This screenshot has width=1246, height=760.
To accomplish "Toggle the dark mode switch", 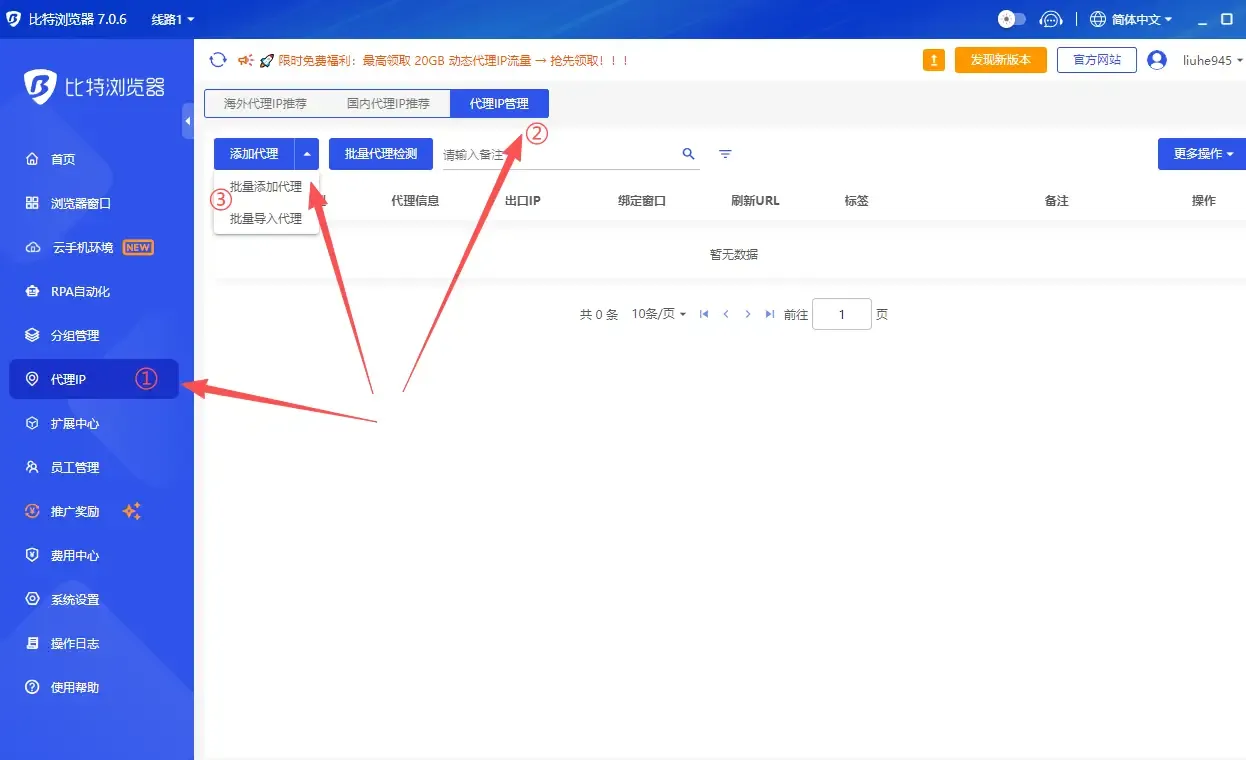I will pyautogui.click(x=1011, y=18).
